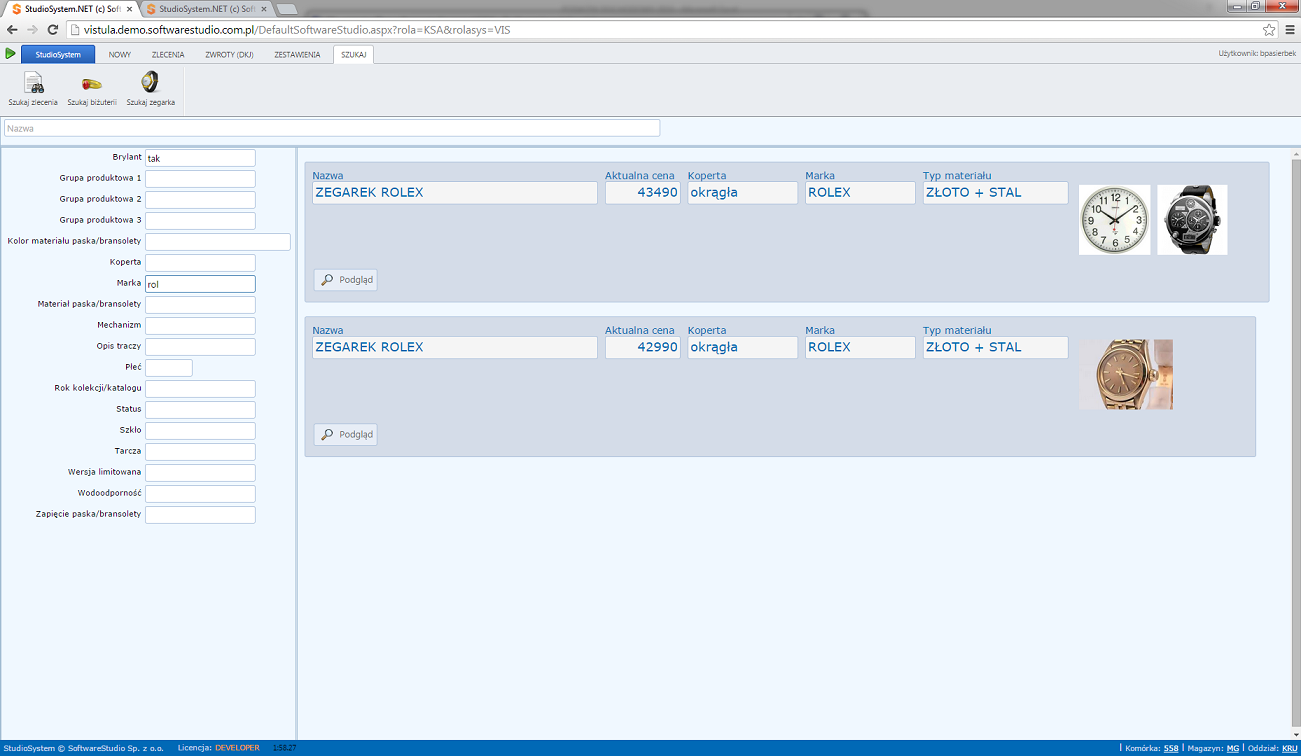The image size is (1301, 756).
Task: Click Grupa produktowa 3 field
Action: click(200, 221)
